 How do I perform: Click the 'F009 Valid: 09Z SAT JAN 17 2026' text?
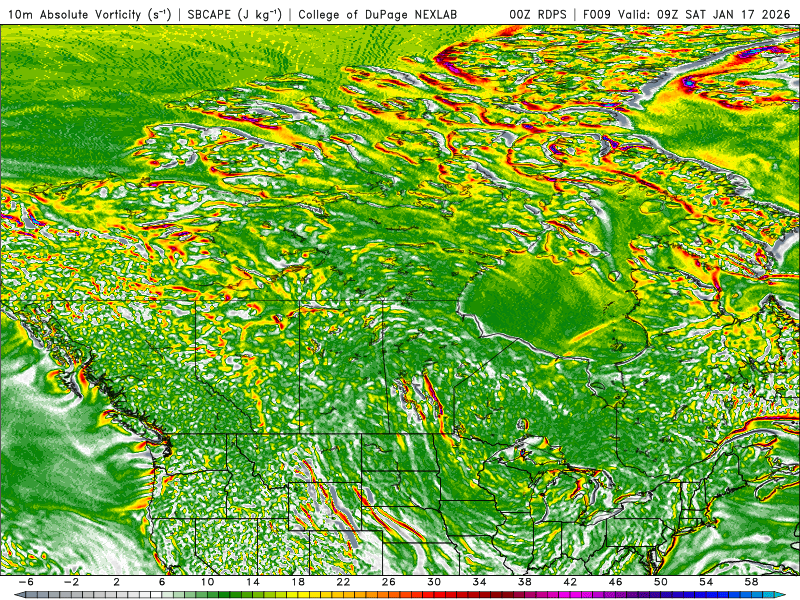[x=686, y=15]
